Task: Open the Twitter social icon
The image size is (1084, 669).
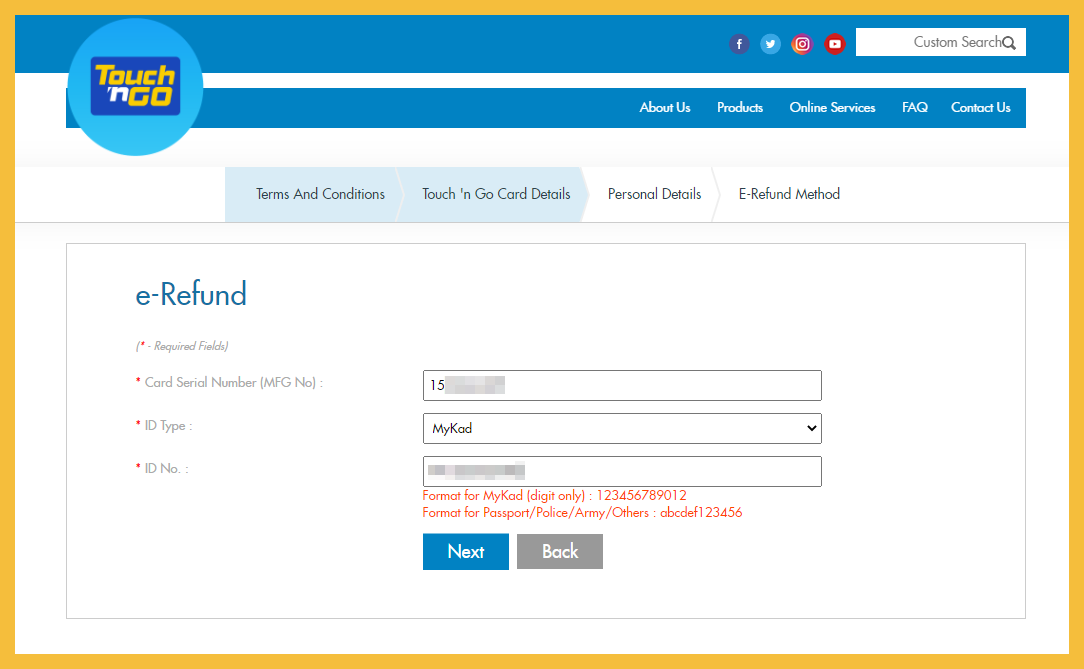Action: [x=770, y=44]
